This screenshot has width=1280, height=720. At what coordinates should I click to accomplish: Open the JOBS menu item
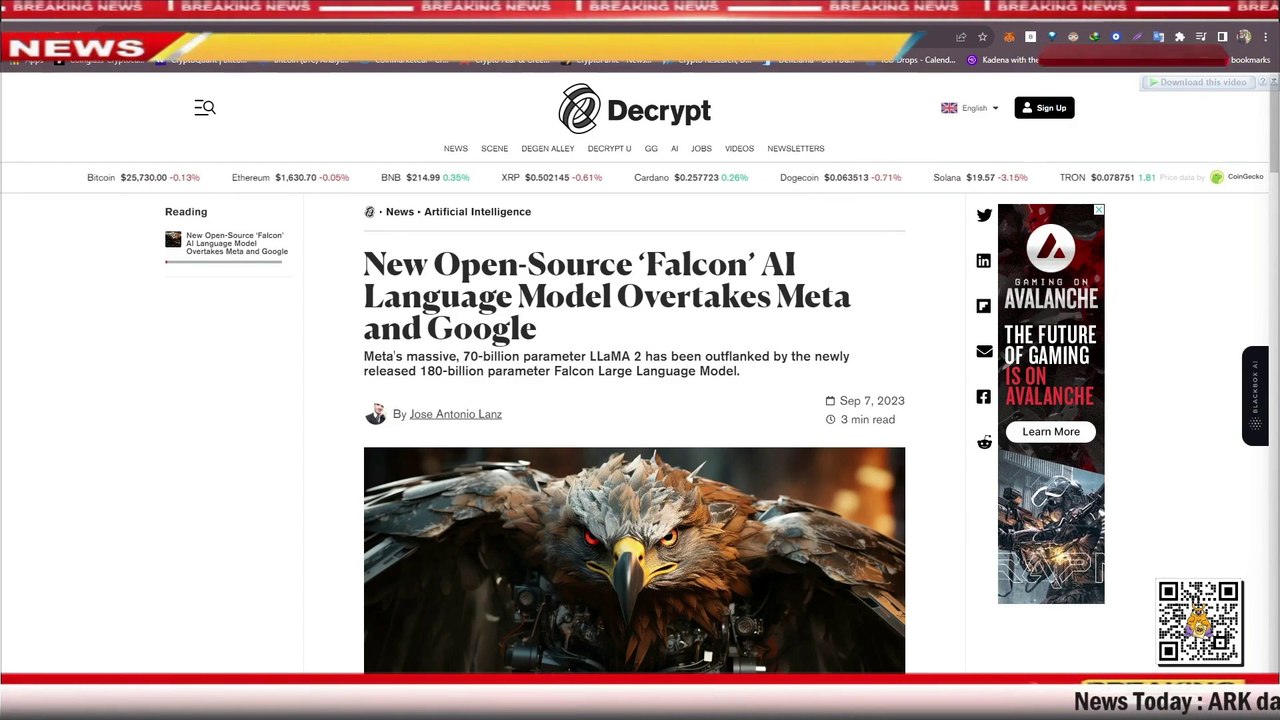[x=701, y=149]
